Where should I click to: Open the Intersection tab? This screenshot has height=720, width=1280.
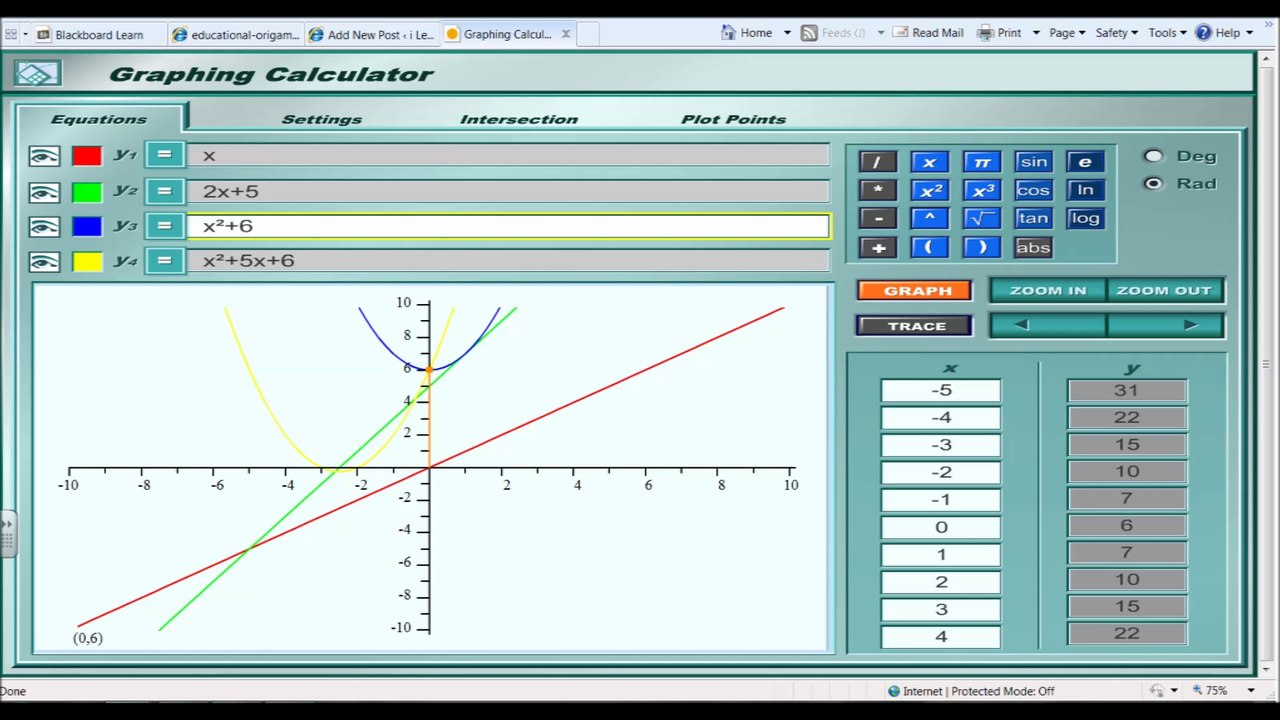click(519, 119)
